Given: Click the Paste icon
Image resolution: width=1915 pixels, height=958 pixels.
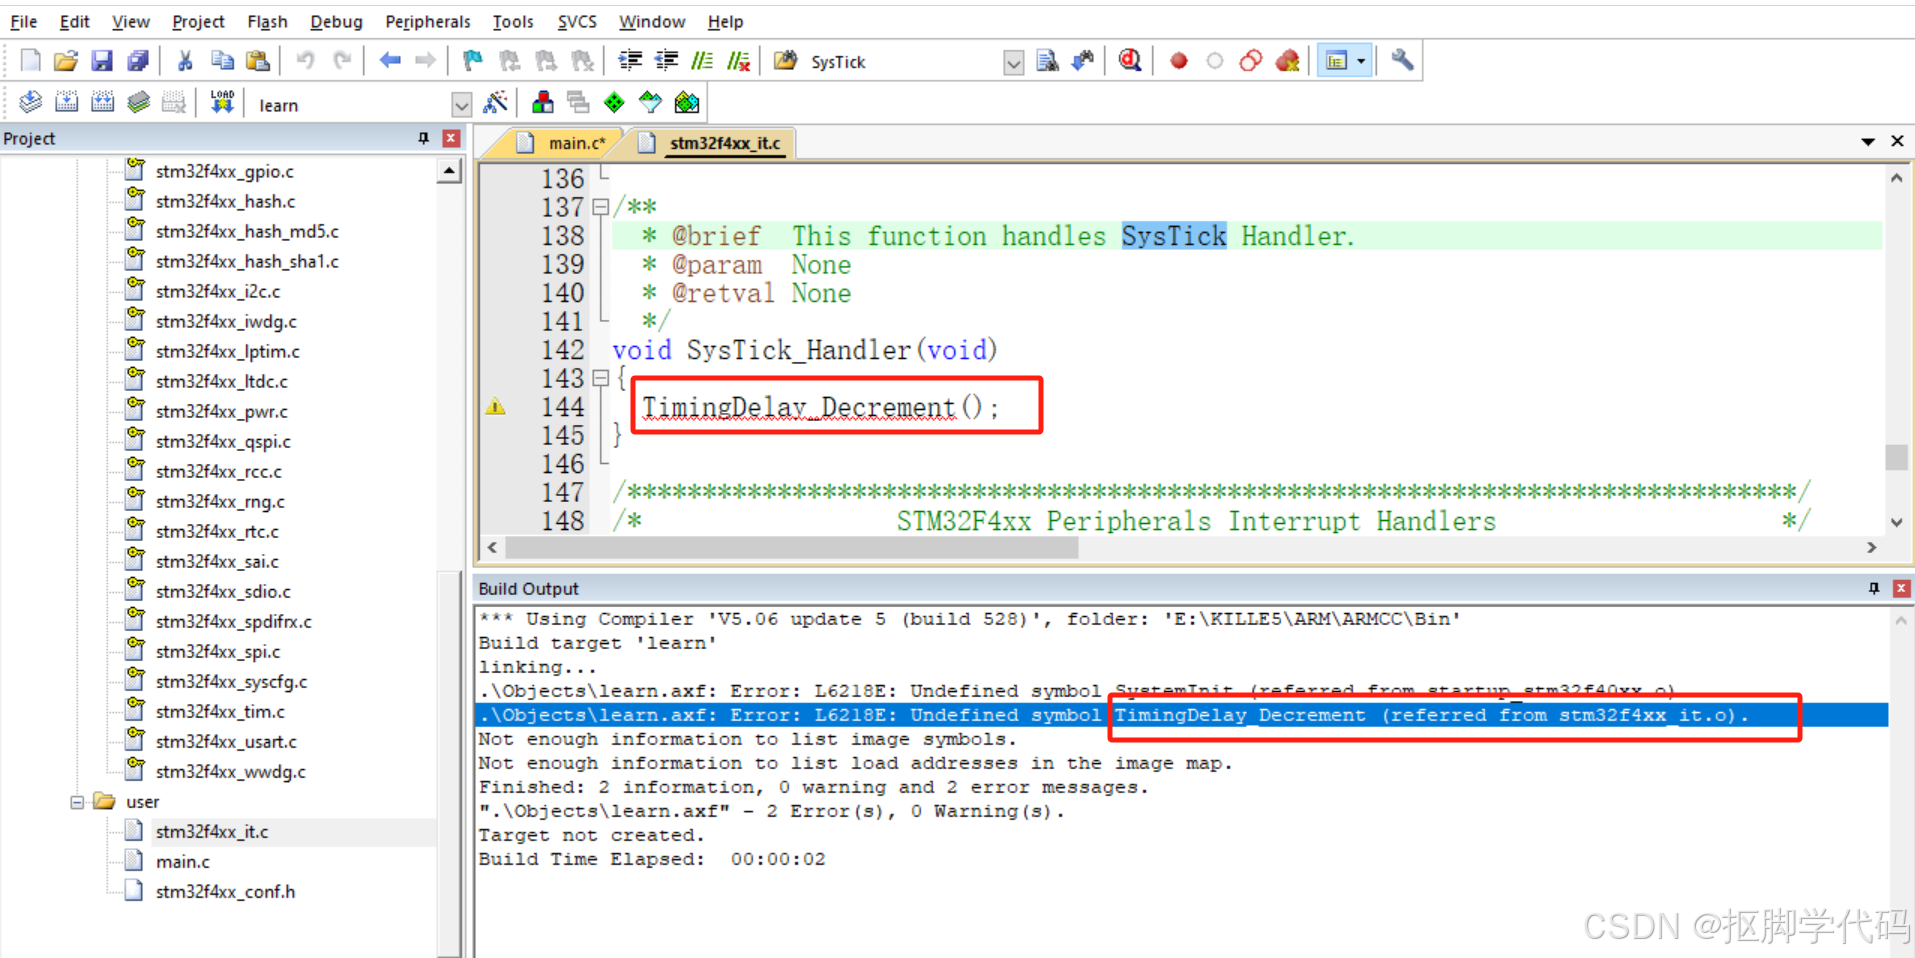Looking at the screenshot, I should (258, 61).
